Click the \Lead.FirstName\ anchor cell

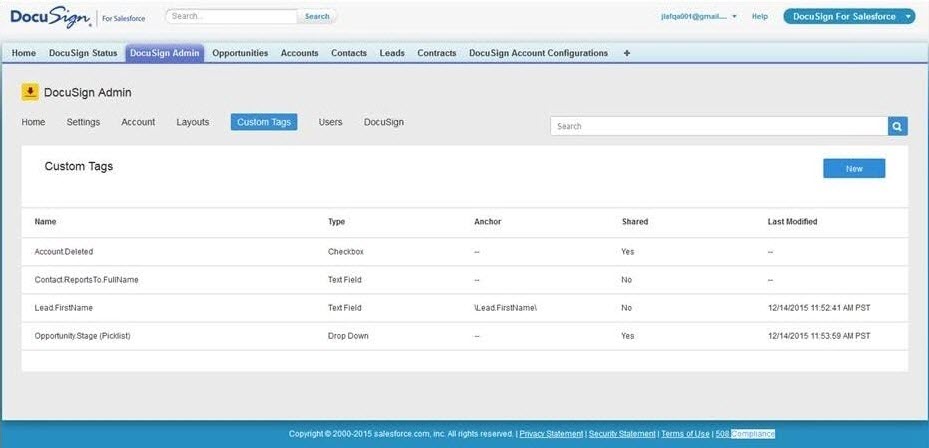click(505, 308)
